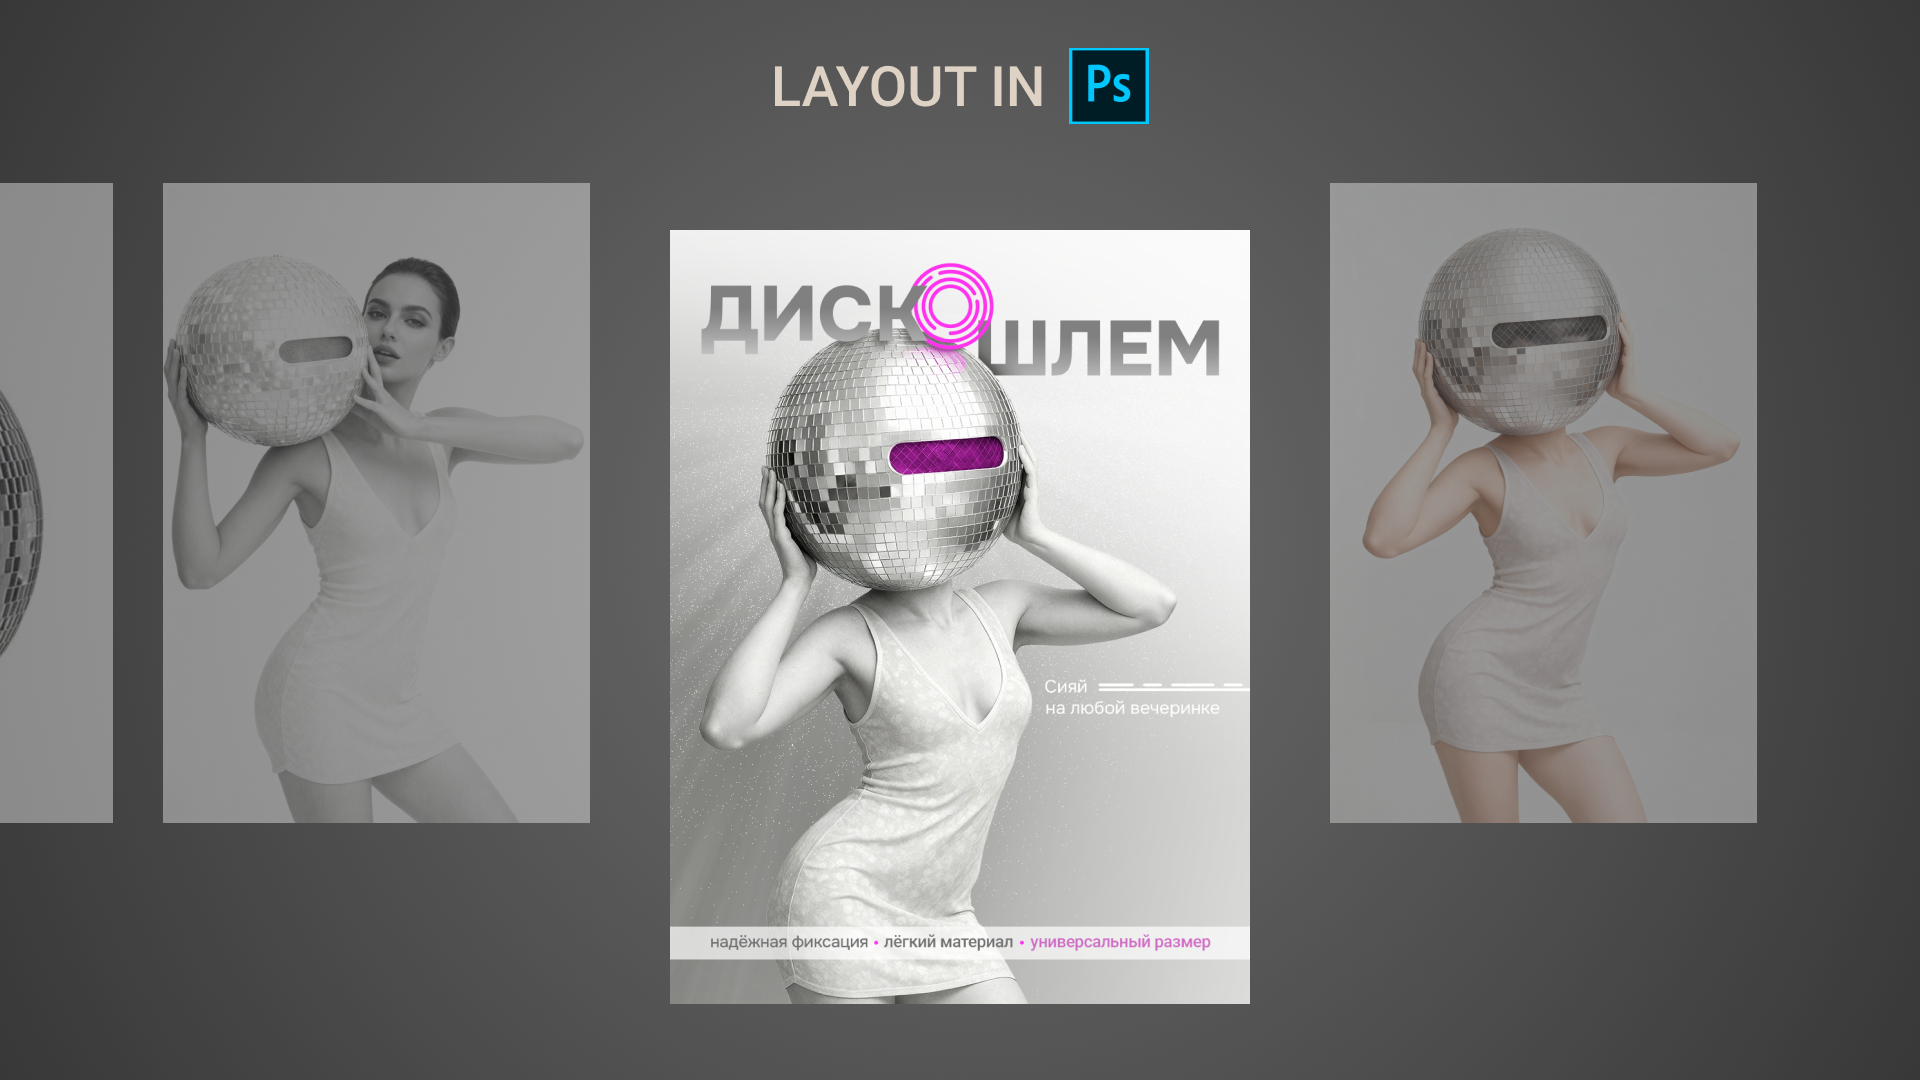The image size is (1920, 1080).
Task: Click the pink spiral letter O in the title
Action: click(x=953, y=306)
